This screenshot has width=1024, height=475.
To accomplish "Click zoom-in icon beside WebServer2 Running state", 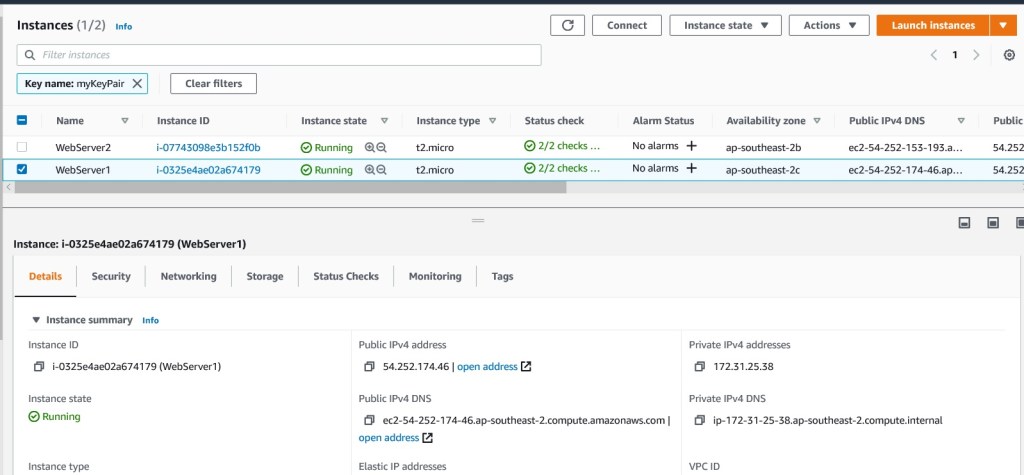I will [370, 147].
